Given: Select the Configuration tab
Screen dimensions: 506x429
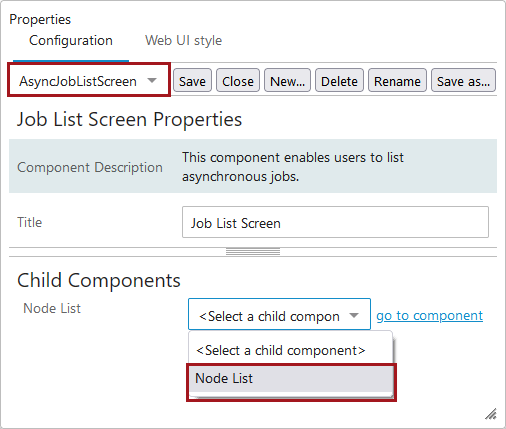Looking at the screenshot, I should 71,41.
